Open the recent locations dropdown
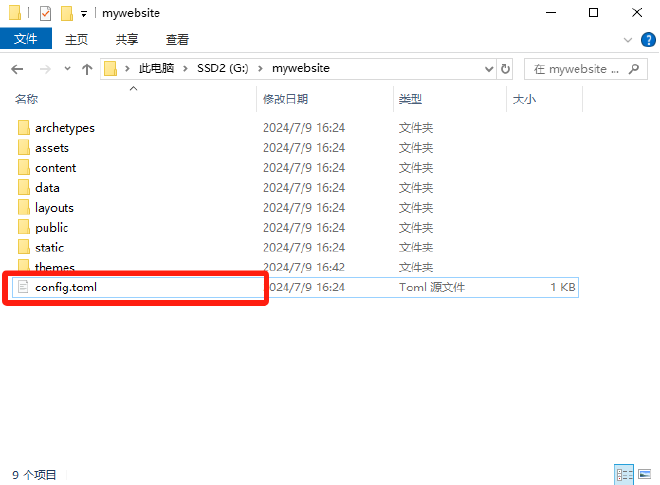Viewport: 660px width, 485px height. point(67,69)
